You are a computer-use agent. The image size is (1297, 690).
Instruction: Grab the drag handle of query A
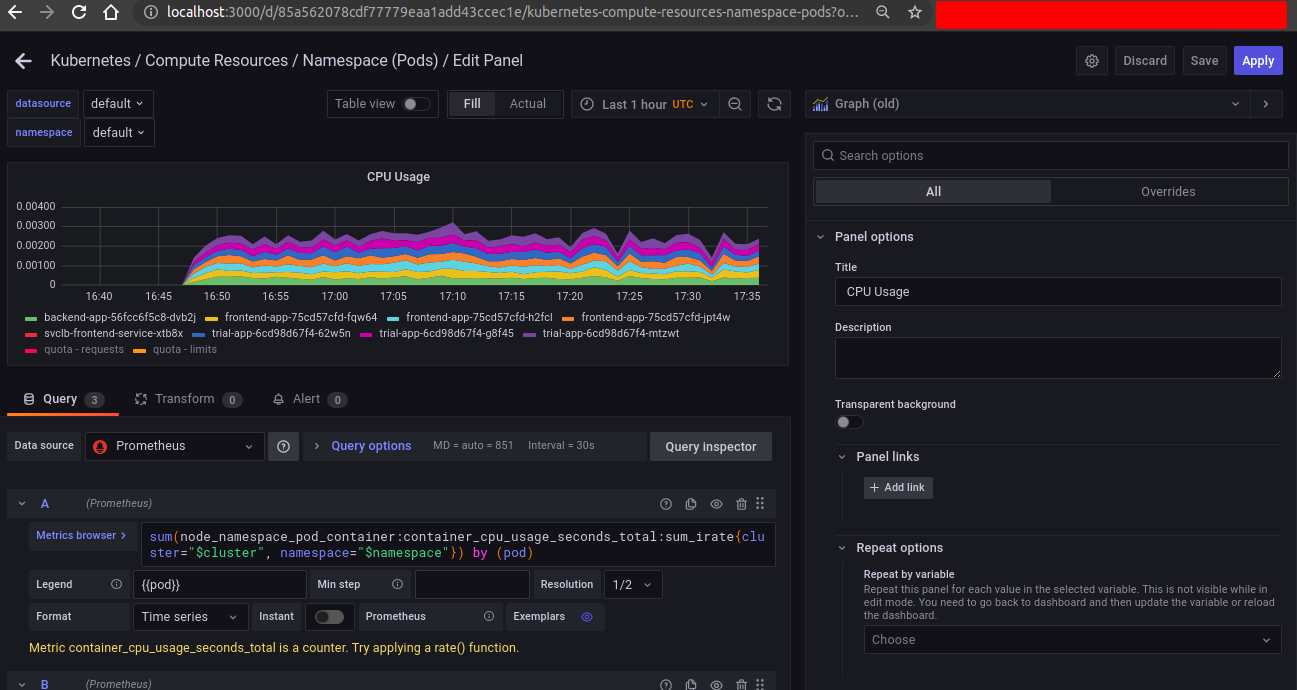pos(760,504)
